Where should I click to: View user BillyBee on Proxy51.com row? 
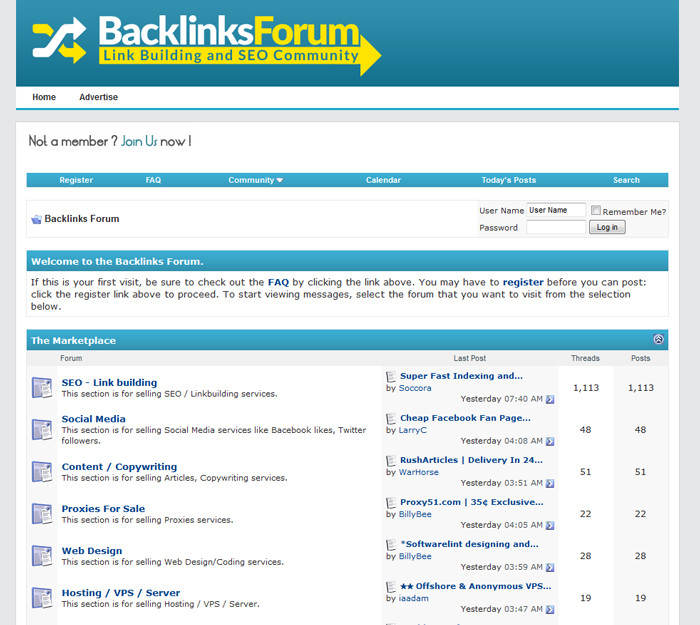point(415,514)
